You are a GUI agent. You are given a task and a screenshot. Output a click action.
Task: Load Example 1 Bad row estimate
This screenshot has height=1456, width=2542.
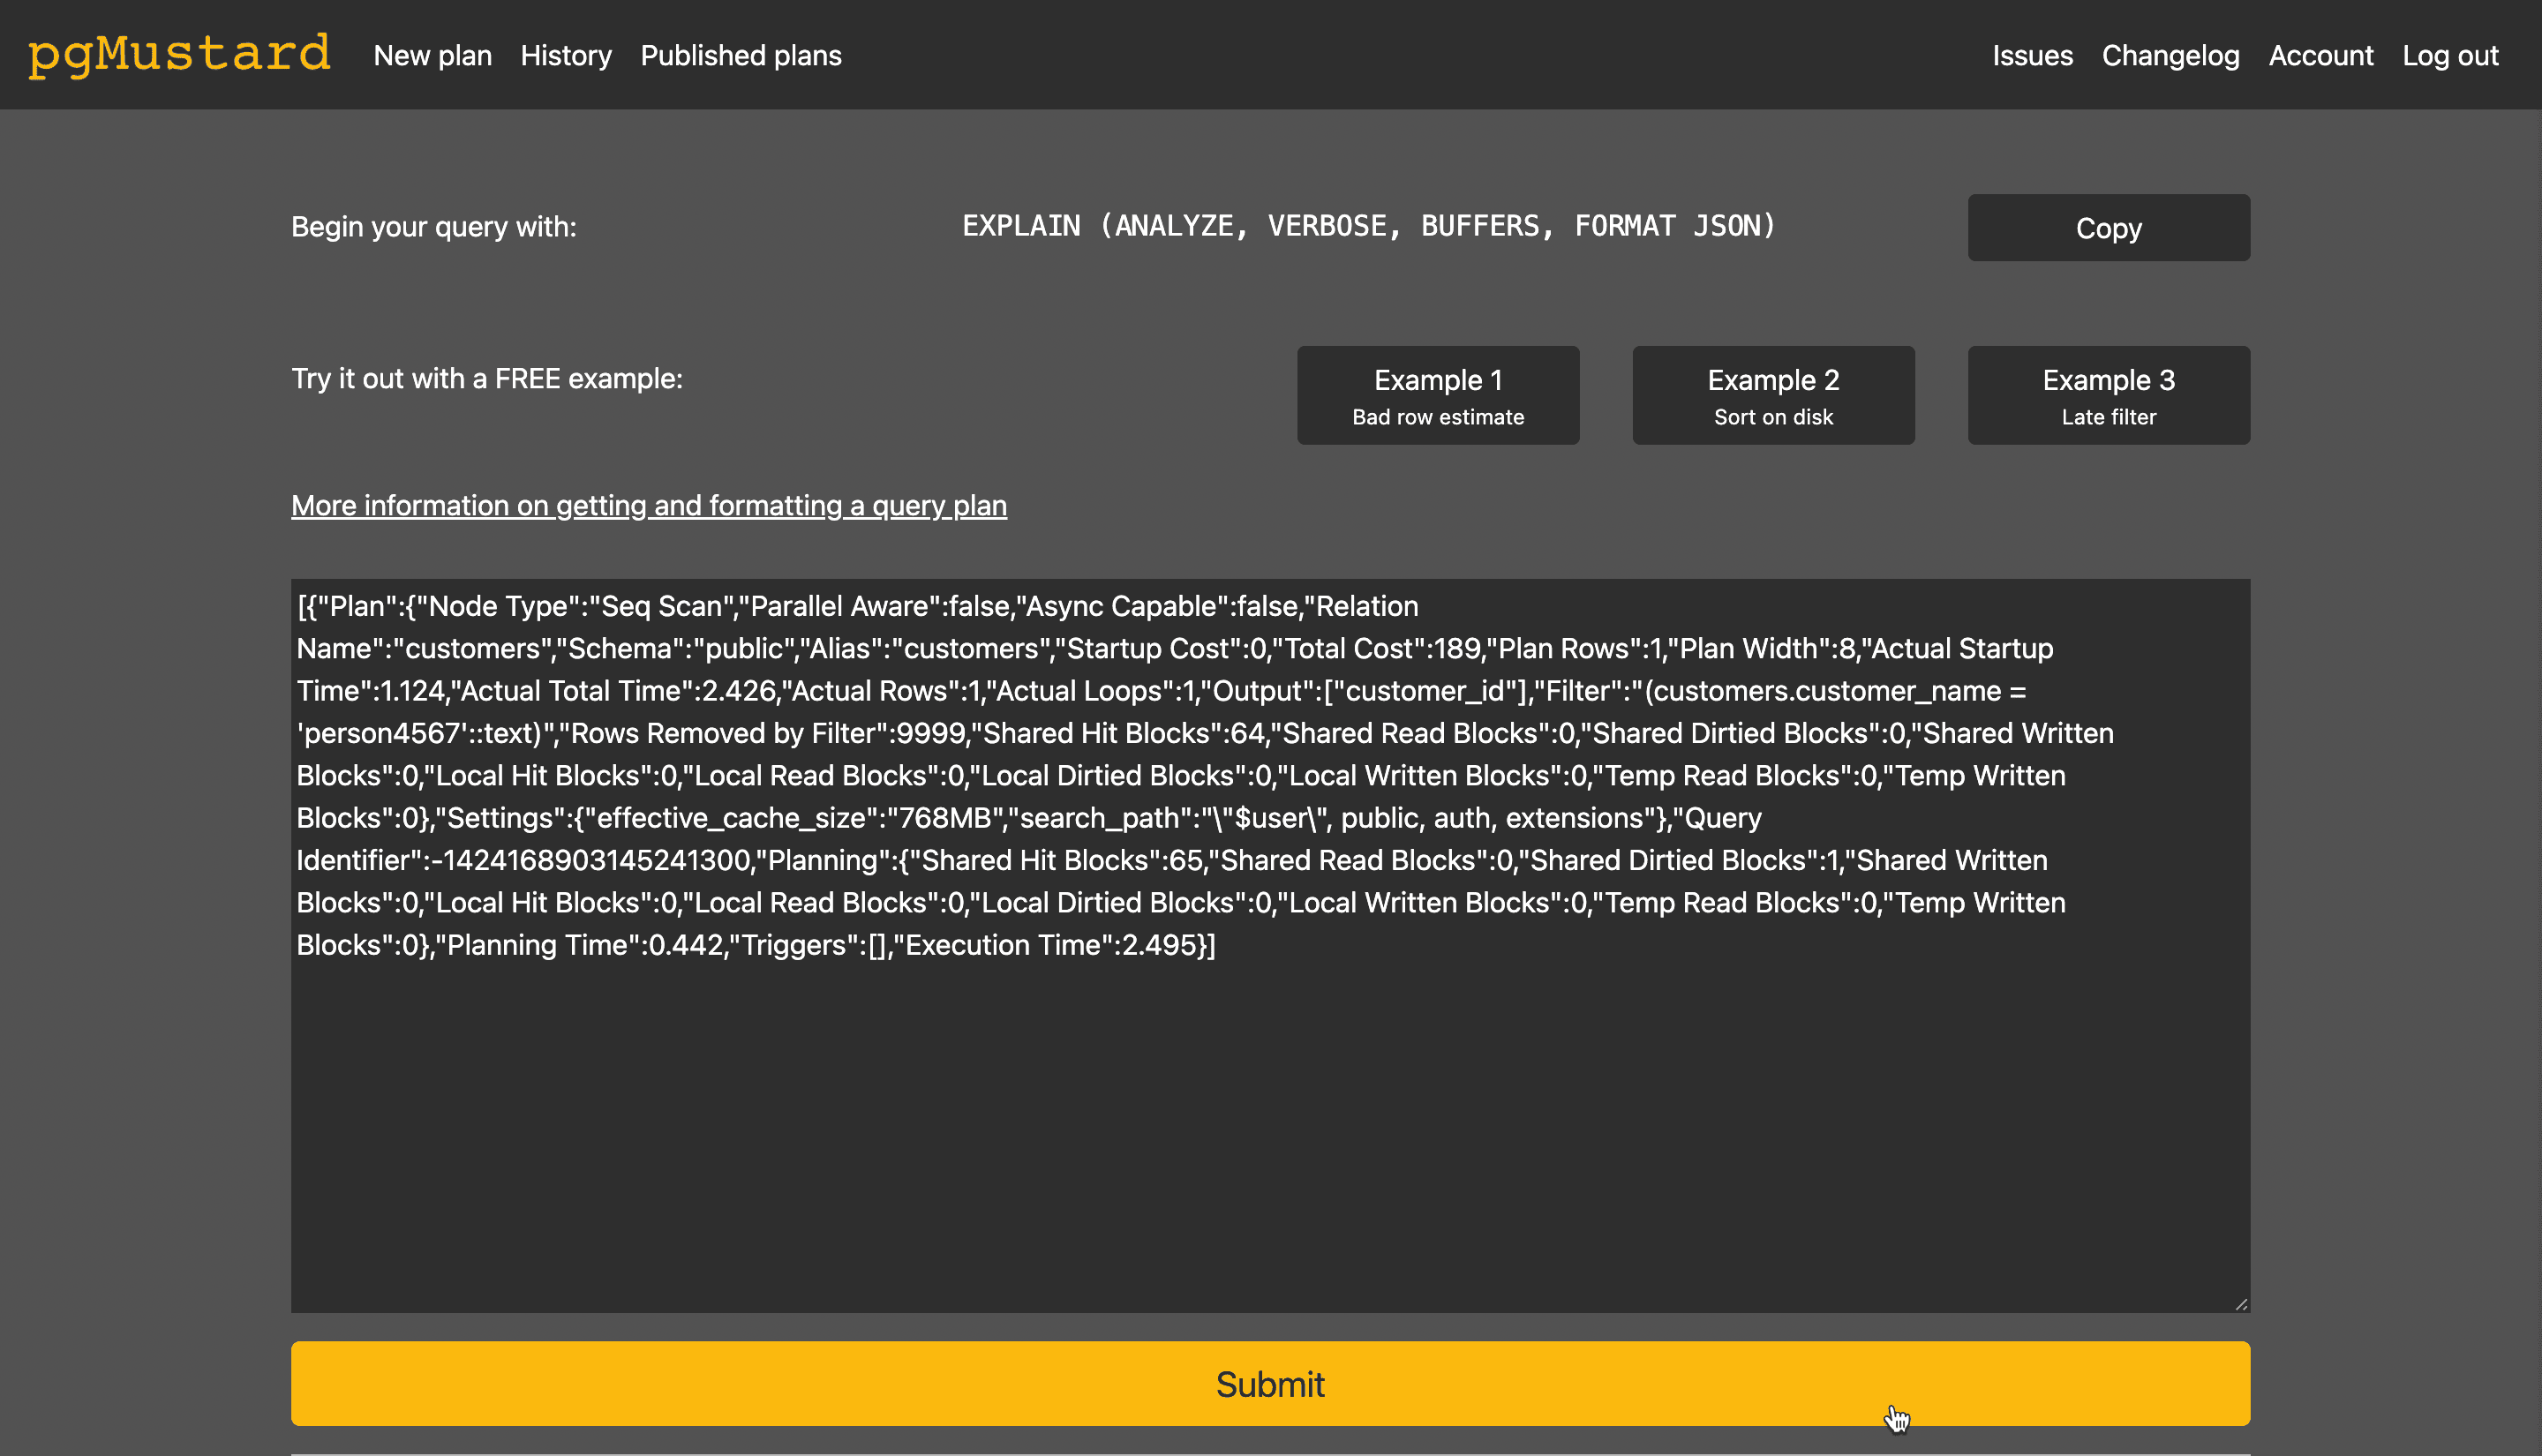(x=1437, y=395)
